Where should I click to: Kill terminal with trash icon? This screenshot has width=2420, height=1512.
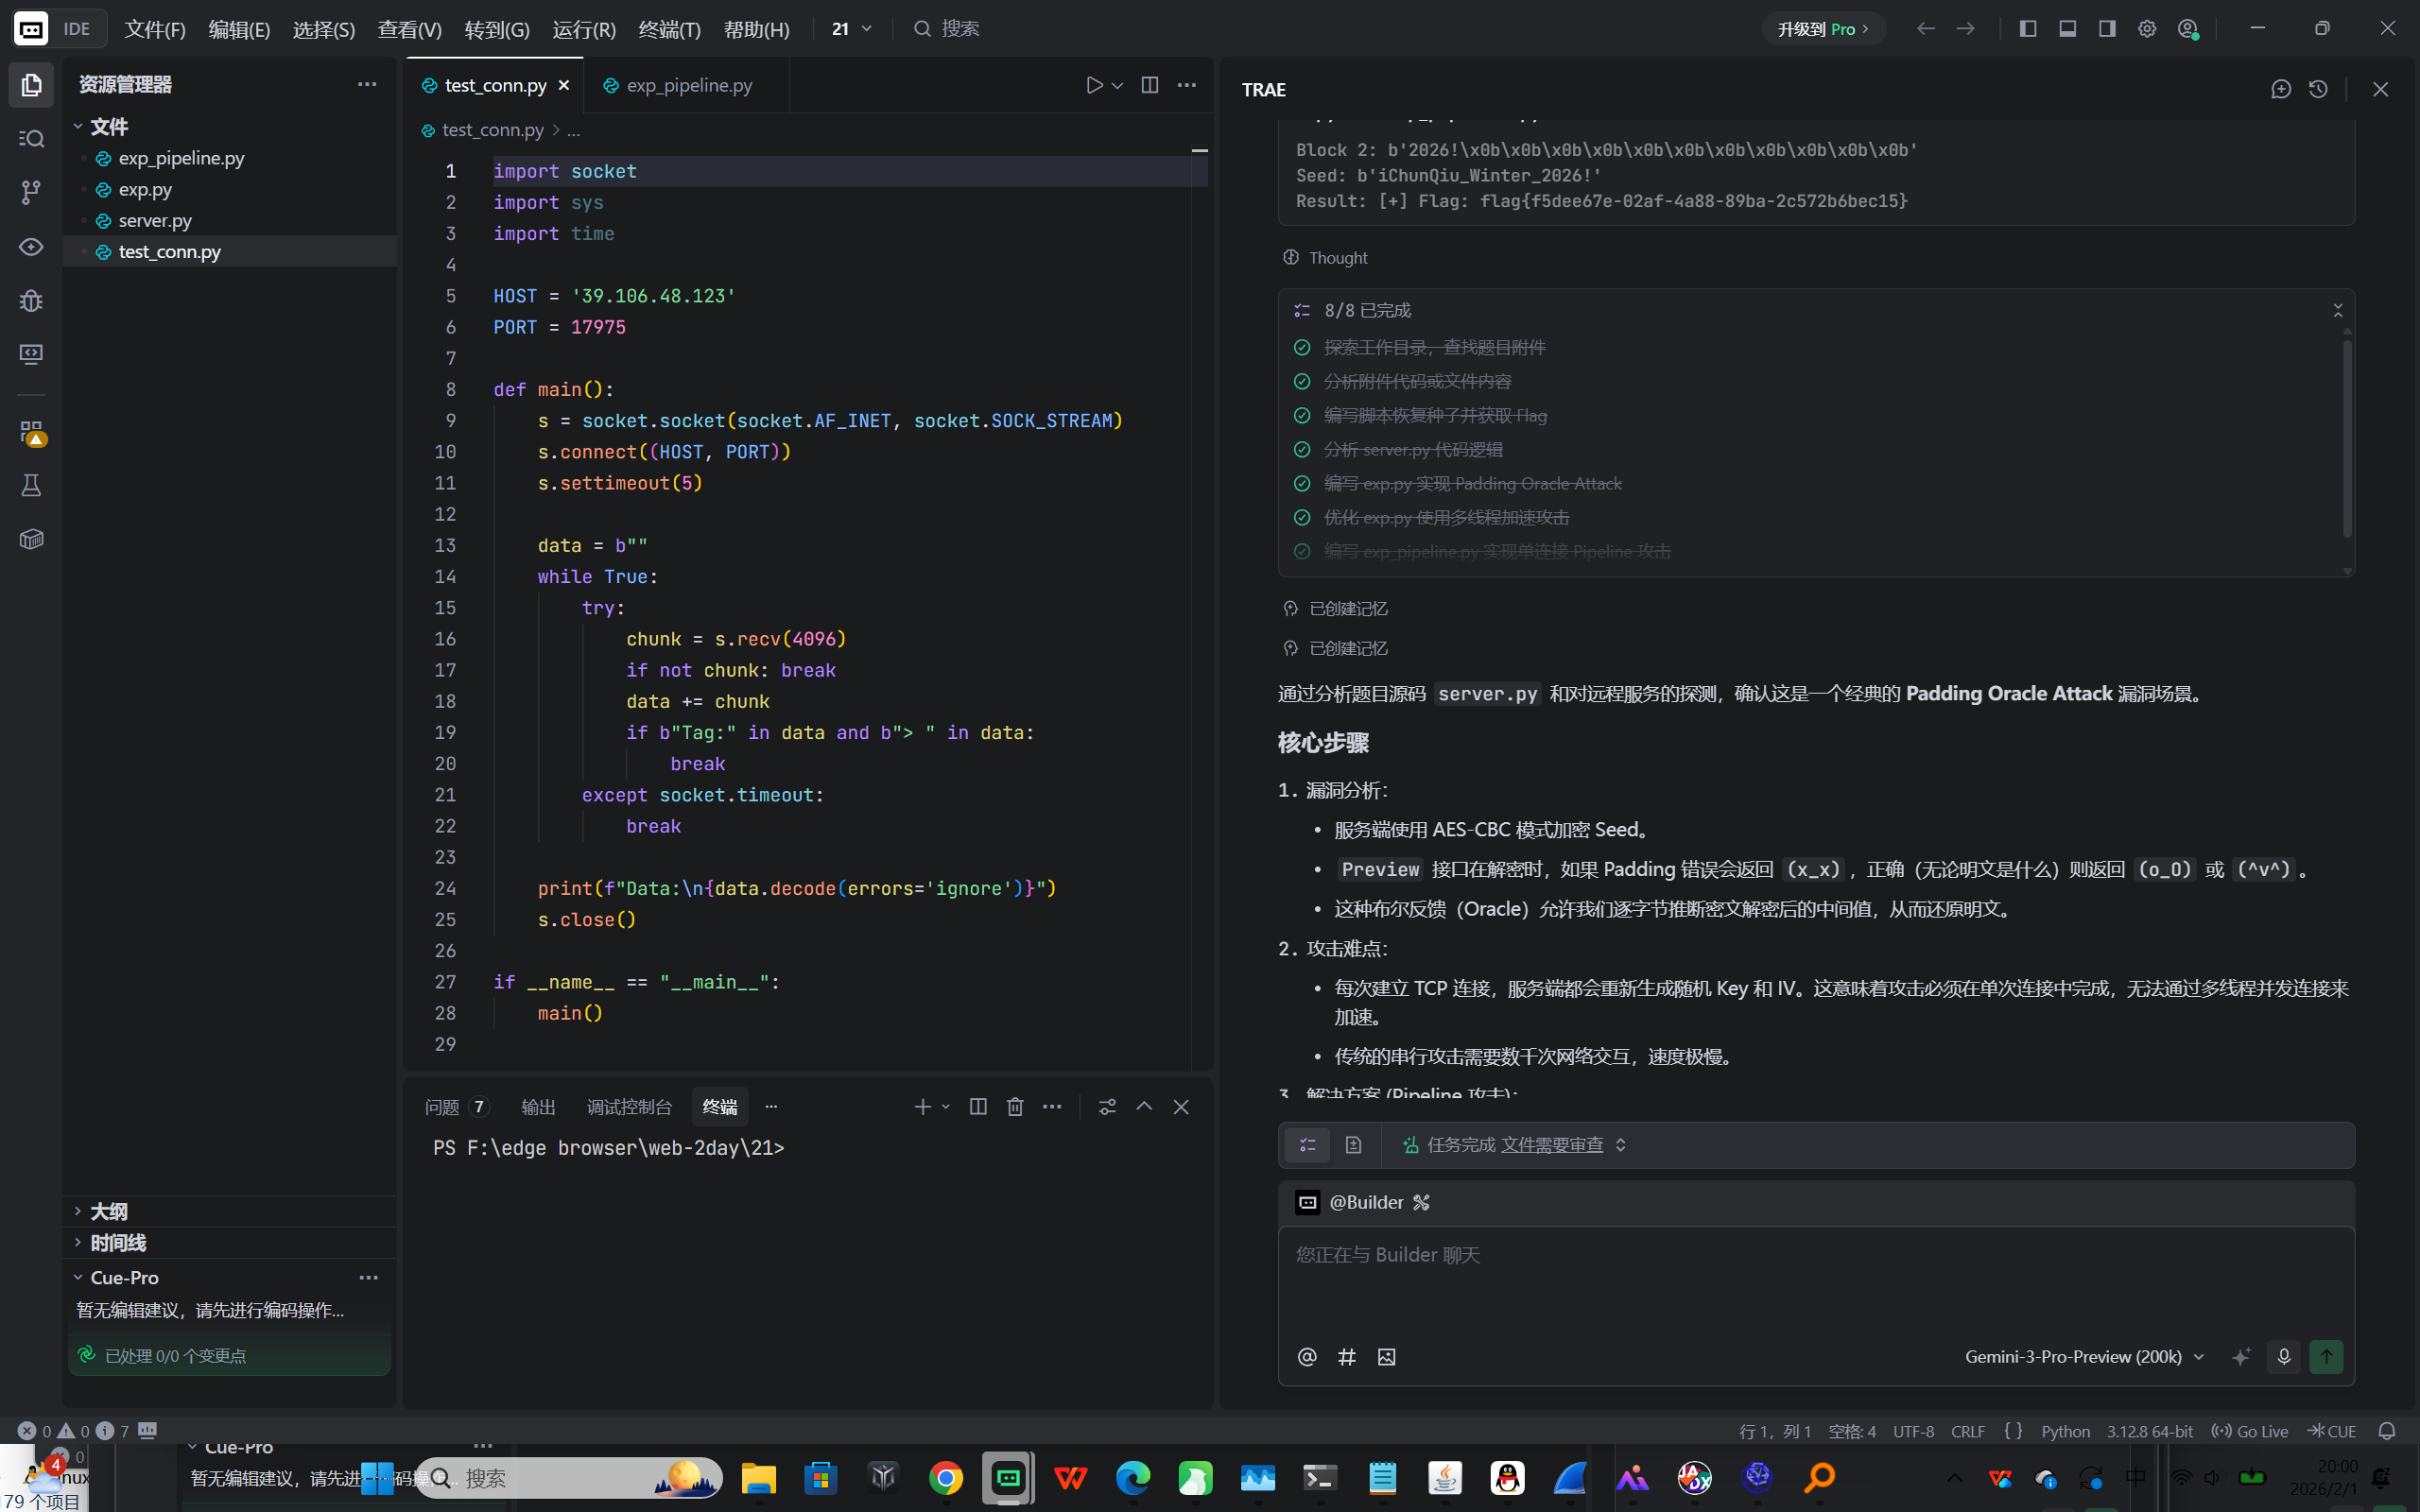coord(1015,1106)
